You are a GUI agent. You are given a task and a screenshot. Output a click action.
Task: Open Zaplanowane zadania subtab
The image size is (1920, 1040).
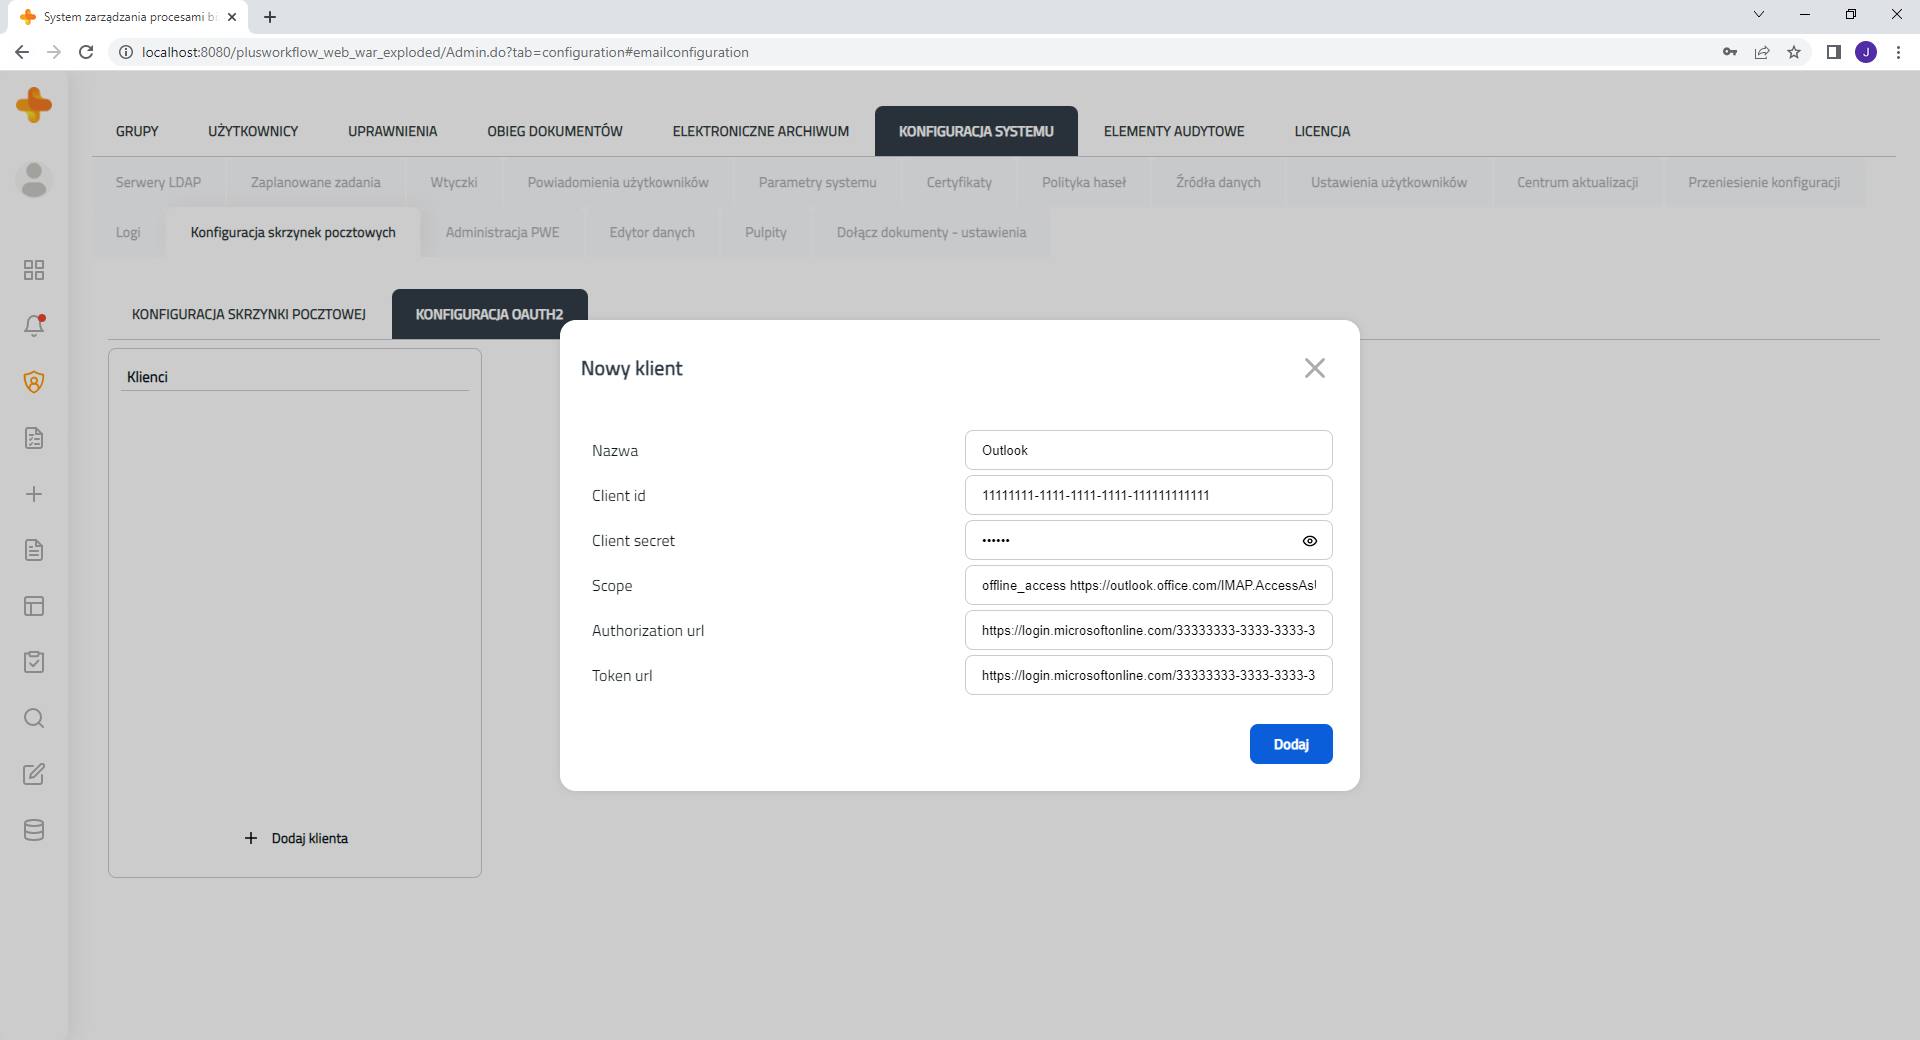click(316, 182)
